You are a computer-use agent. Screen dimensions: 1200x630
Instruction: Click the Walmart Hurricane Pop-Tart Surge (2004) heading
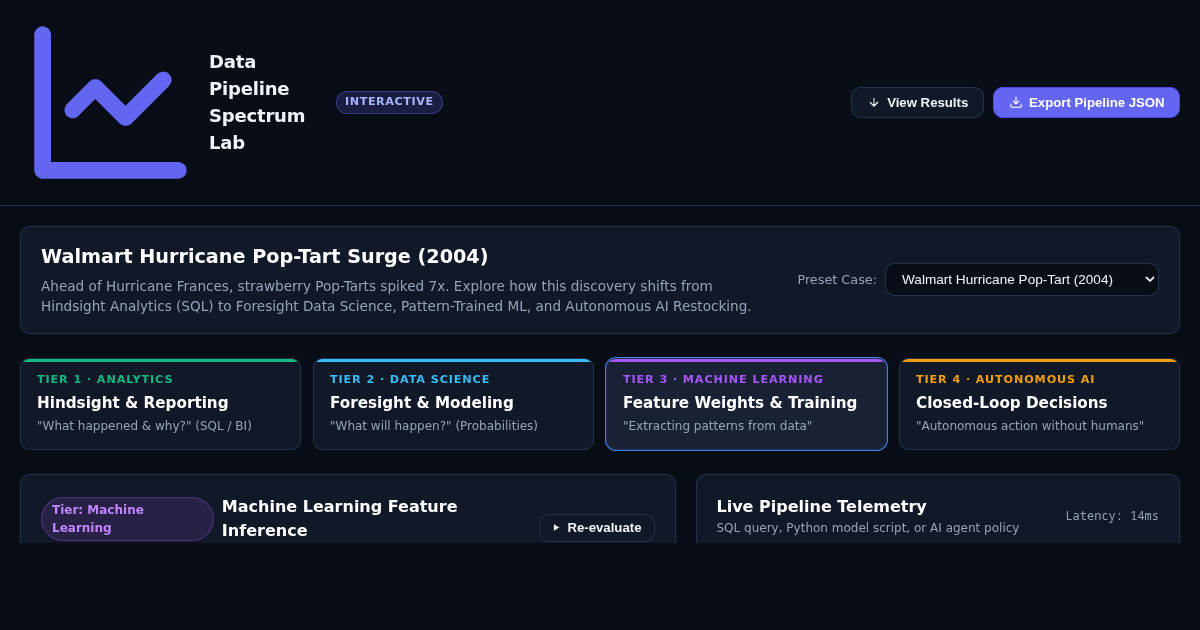265,256
